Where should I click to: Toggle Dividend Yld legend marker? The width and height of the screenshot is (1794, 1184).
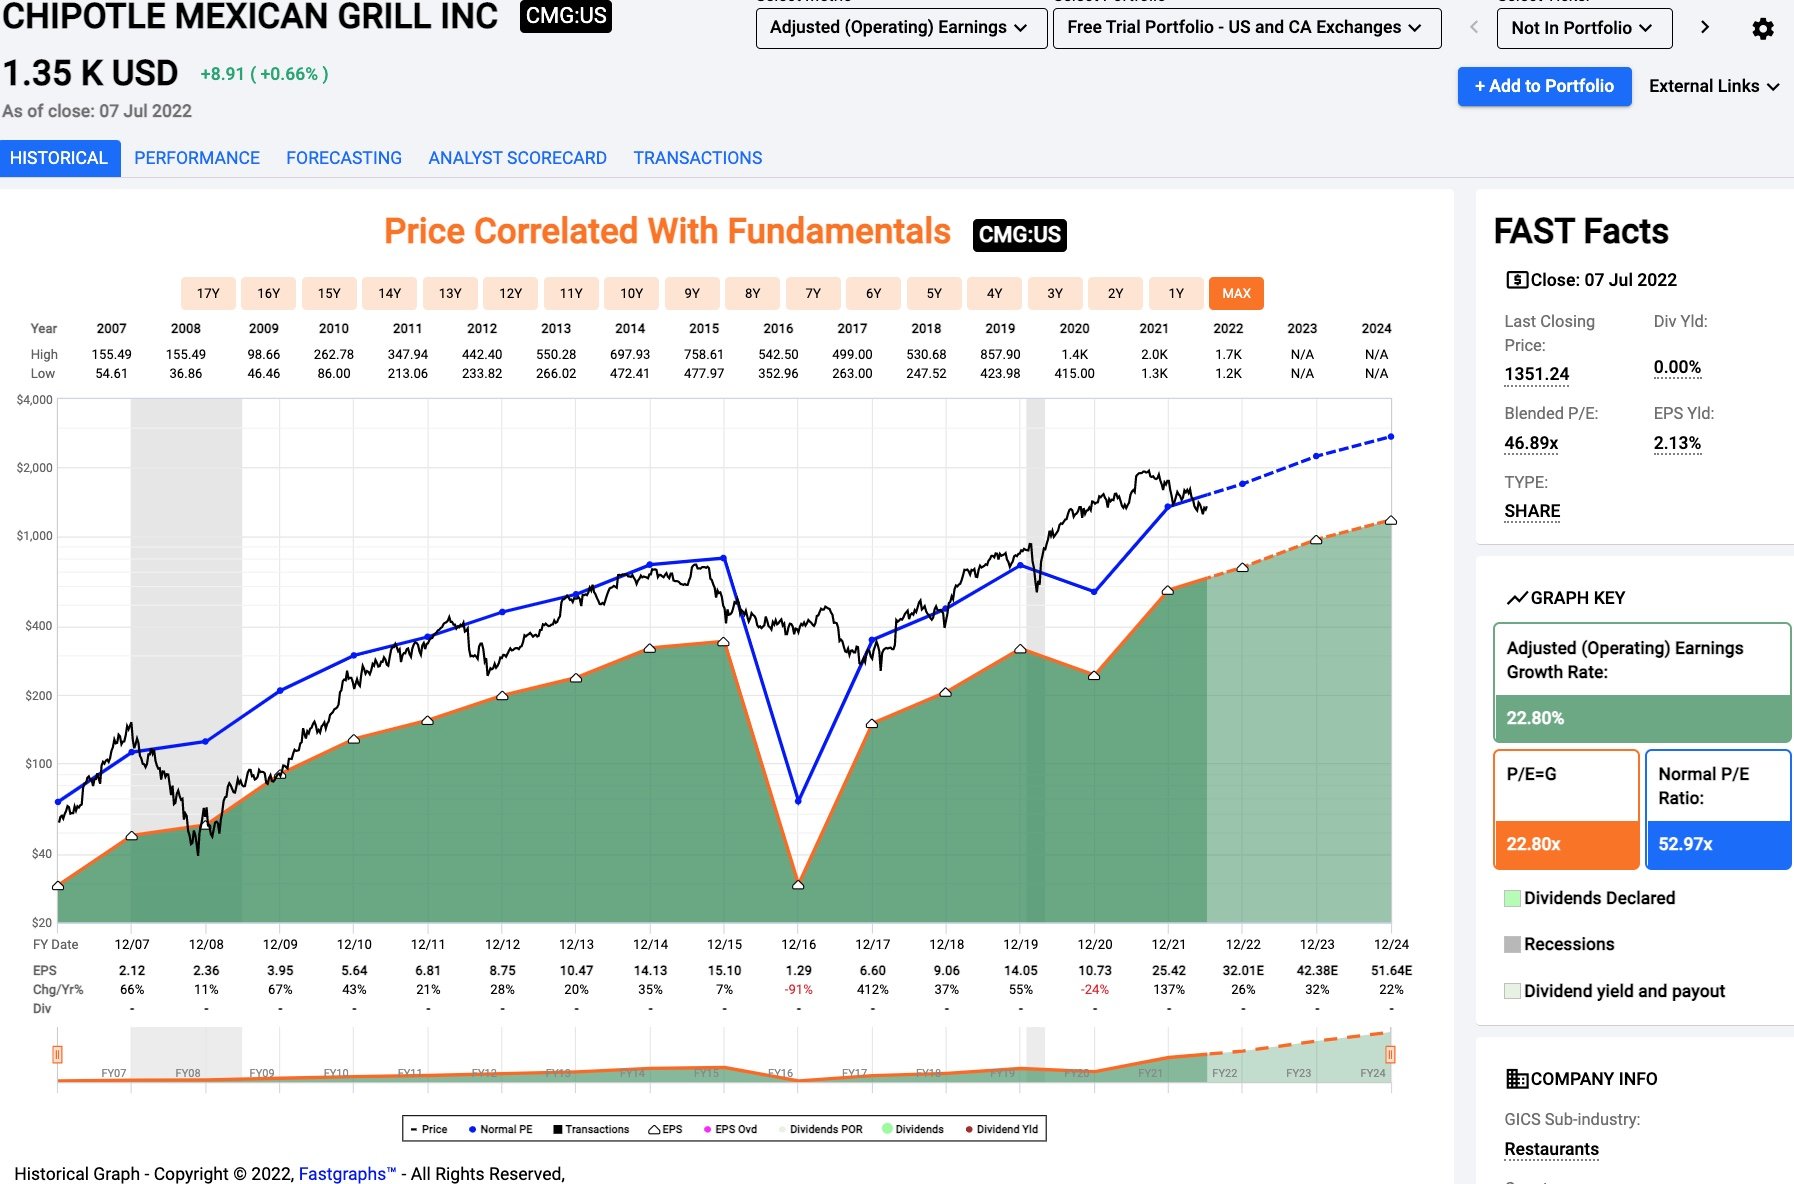(x=969, y=1129)
